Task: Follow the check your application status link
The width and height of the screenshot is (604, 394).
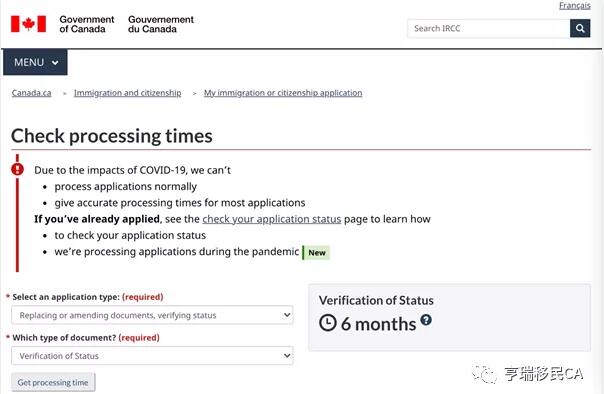Action: tap(272, 219)
